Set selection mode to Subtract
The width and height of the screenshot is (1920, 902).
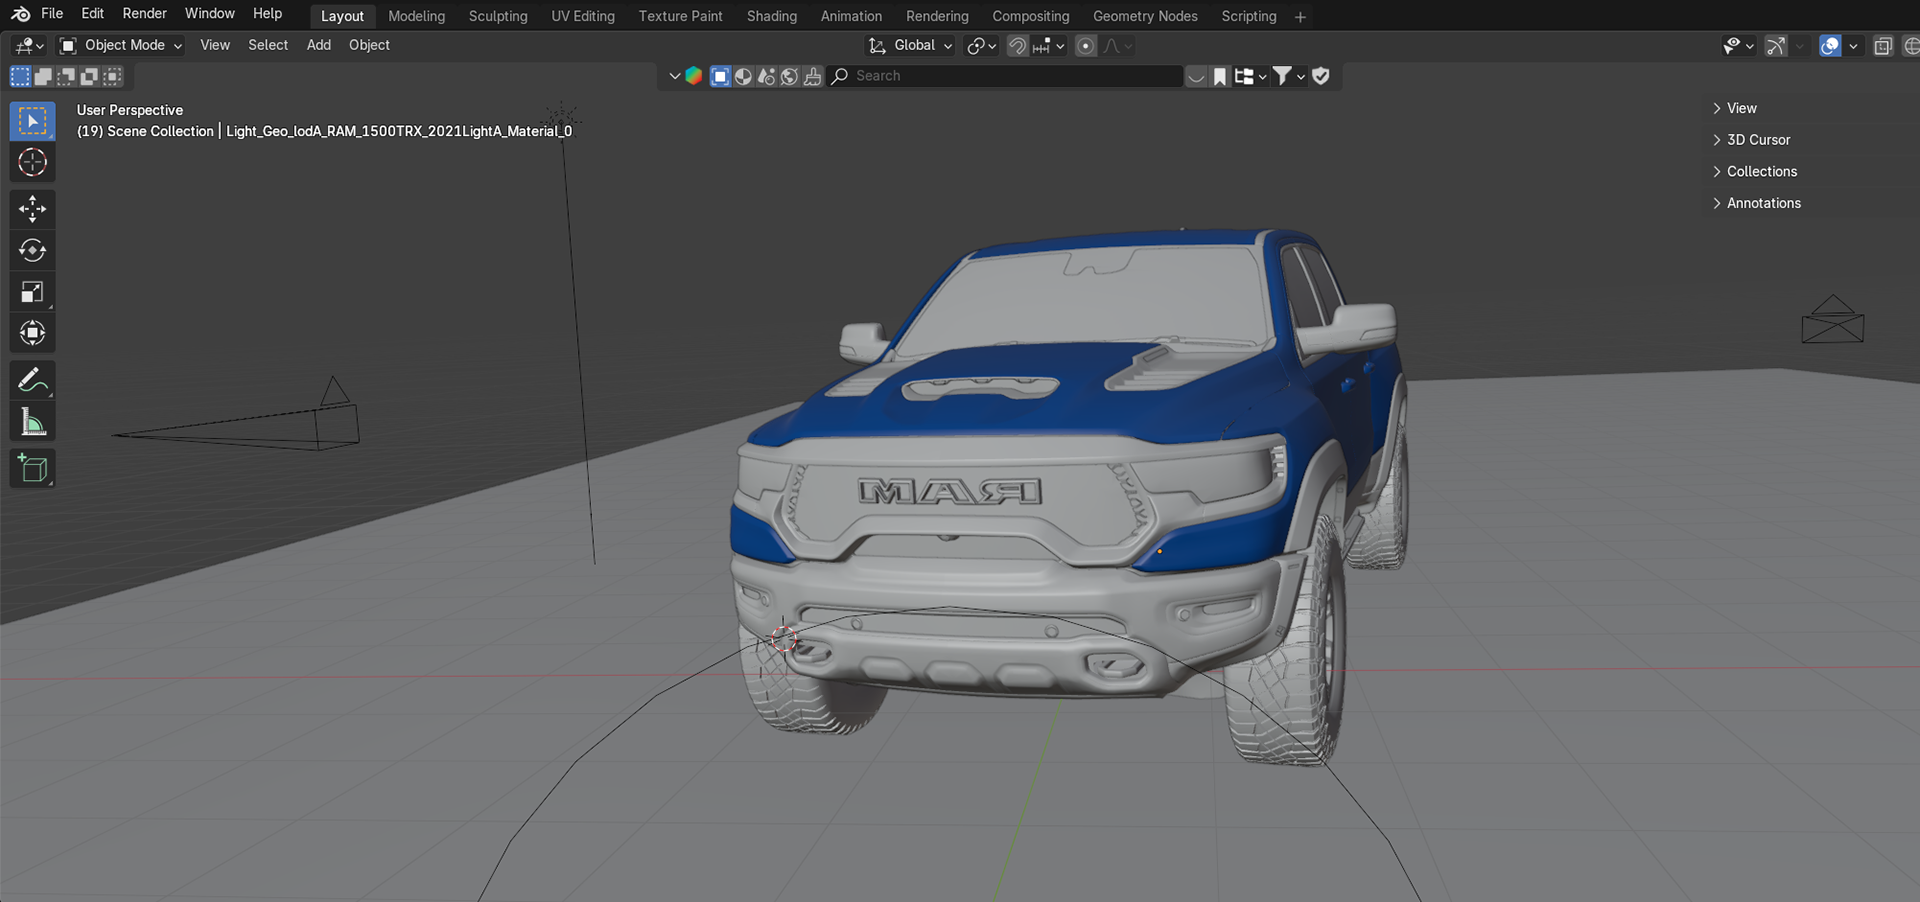(x=66, y=76)
